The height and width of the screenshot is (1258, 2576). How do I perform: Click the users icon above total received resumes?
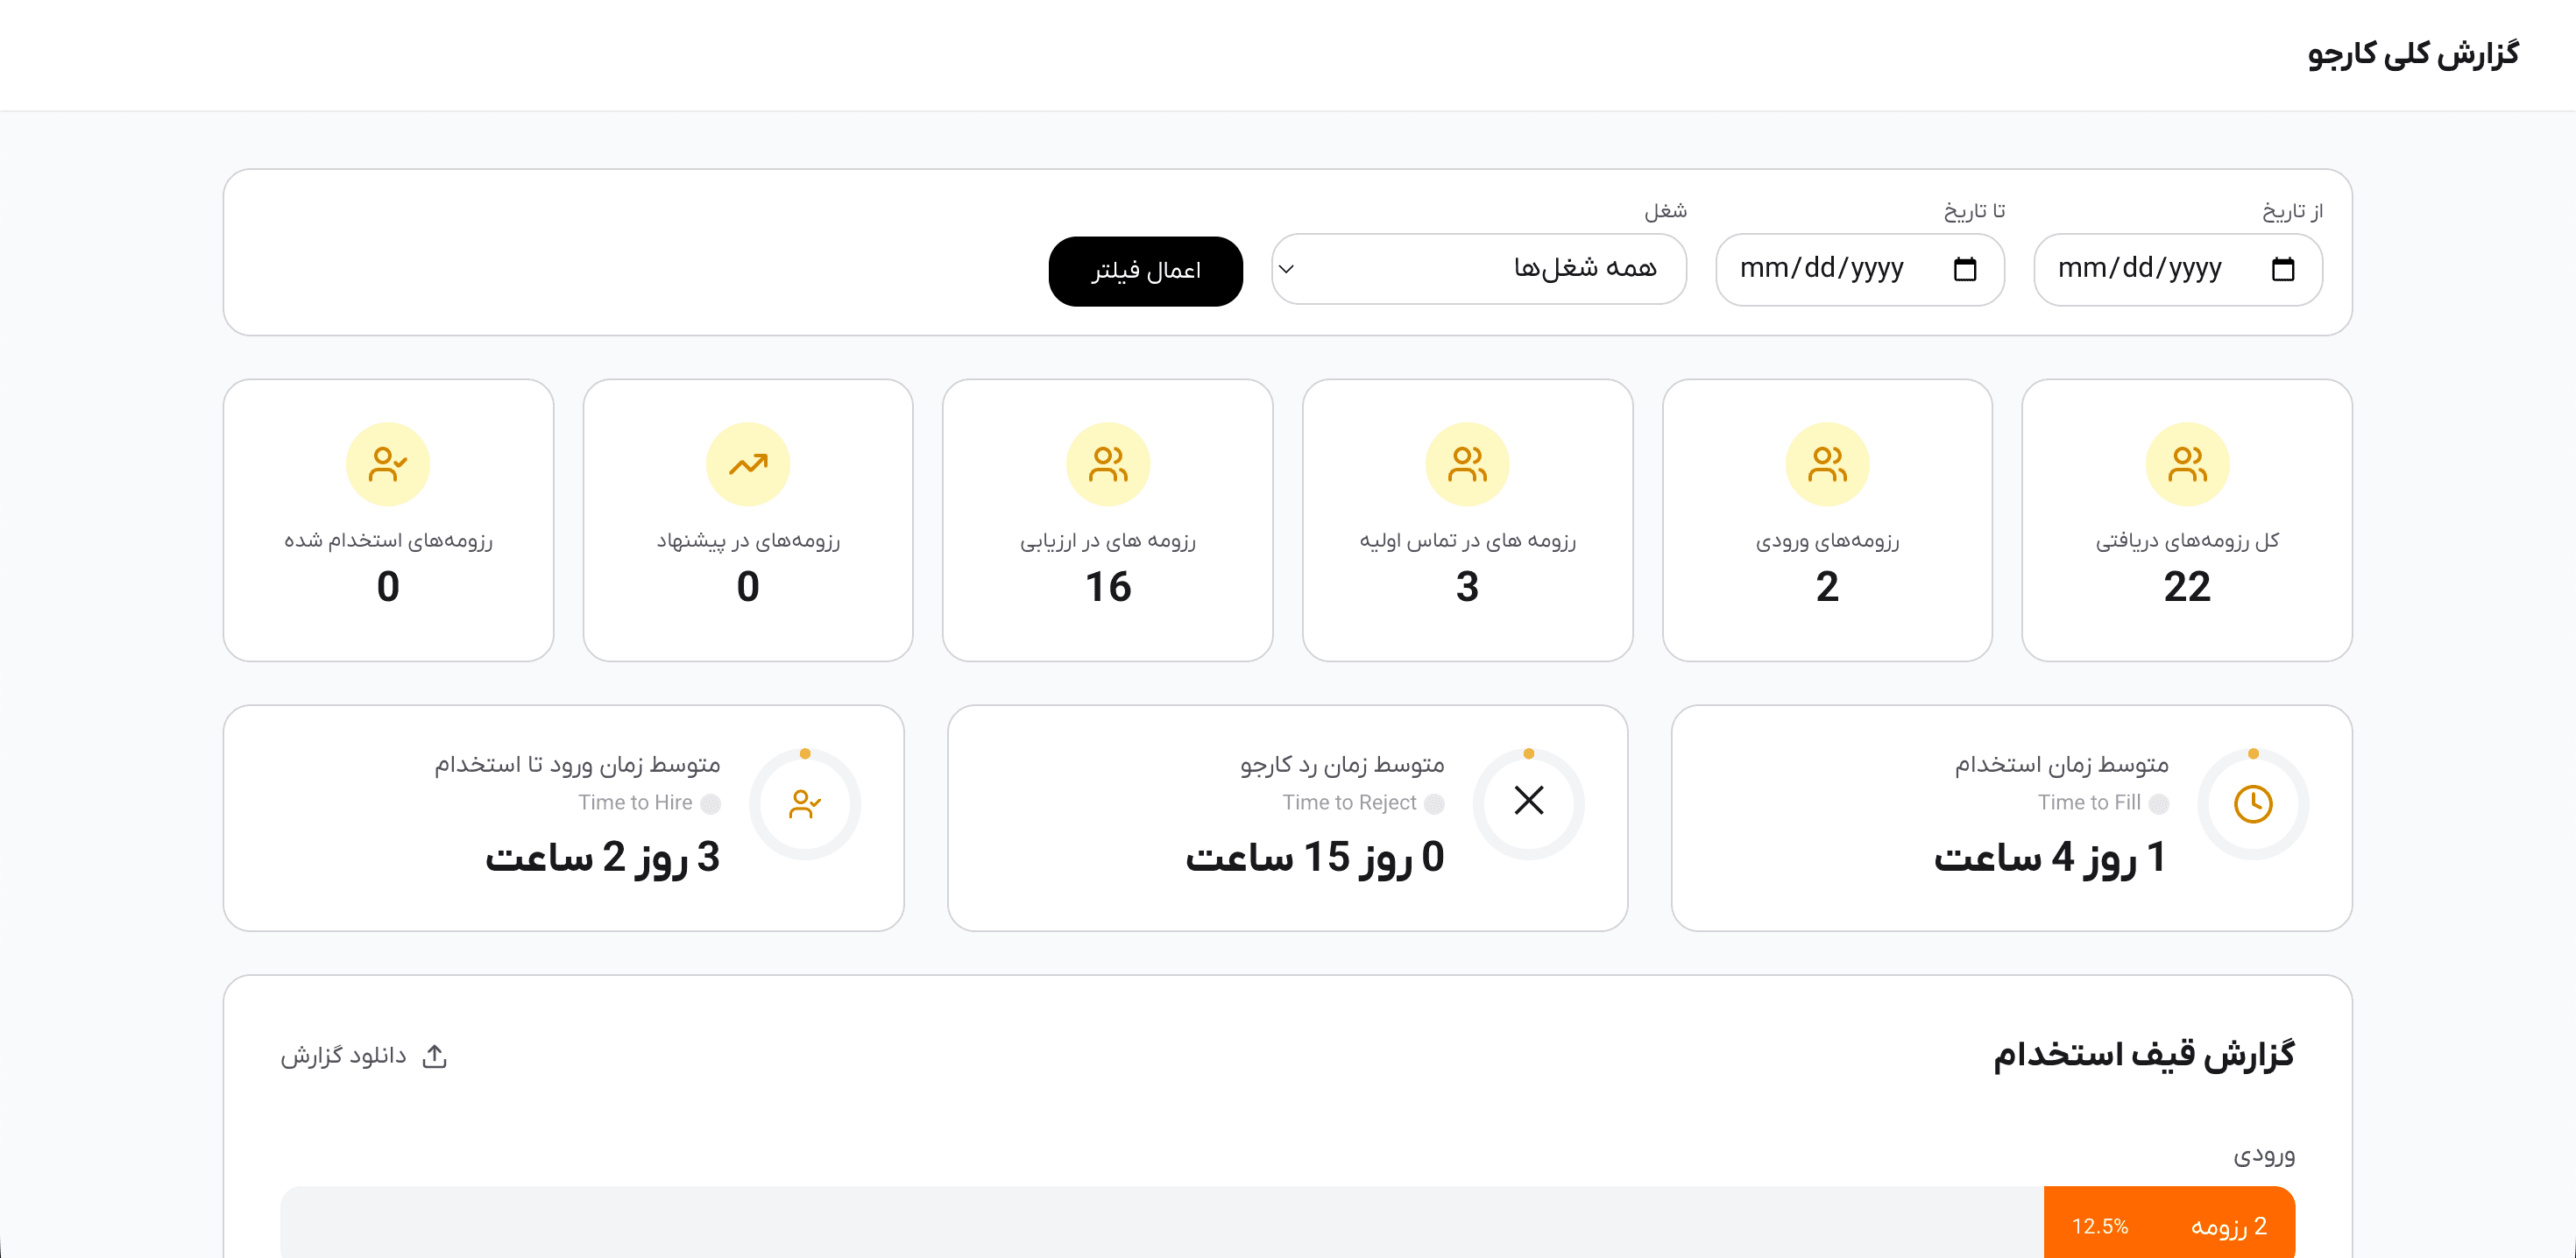point(2186,464)
